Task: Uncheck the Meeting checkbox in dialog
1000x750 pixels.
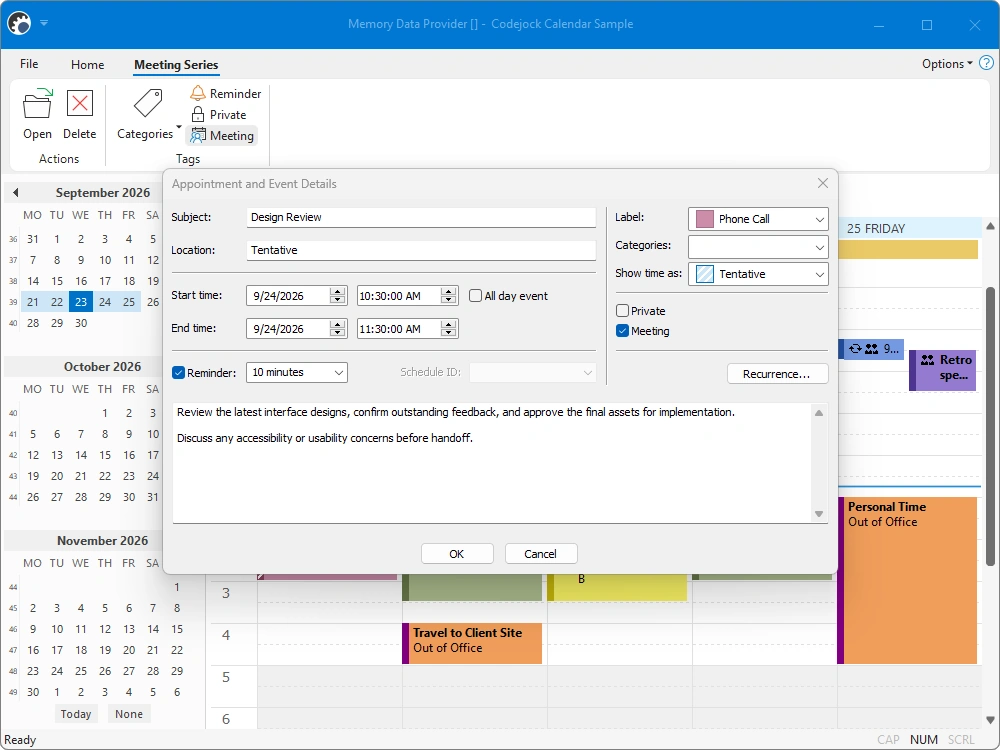Action: tap(622, 330)
